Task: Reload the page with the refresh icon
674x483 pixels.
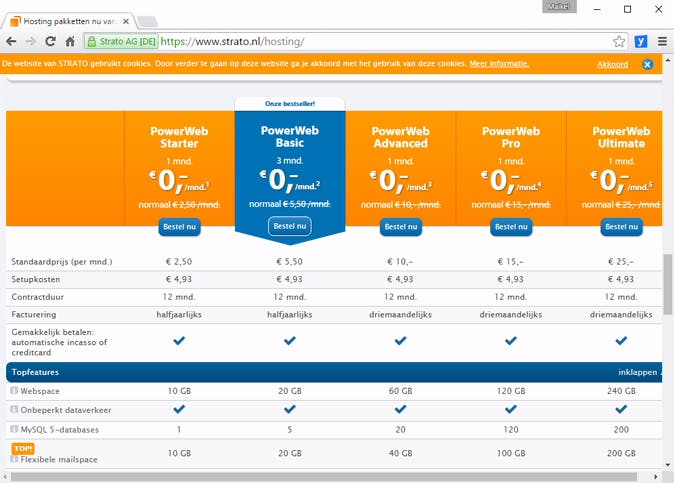Action: coord(50,42)
